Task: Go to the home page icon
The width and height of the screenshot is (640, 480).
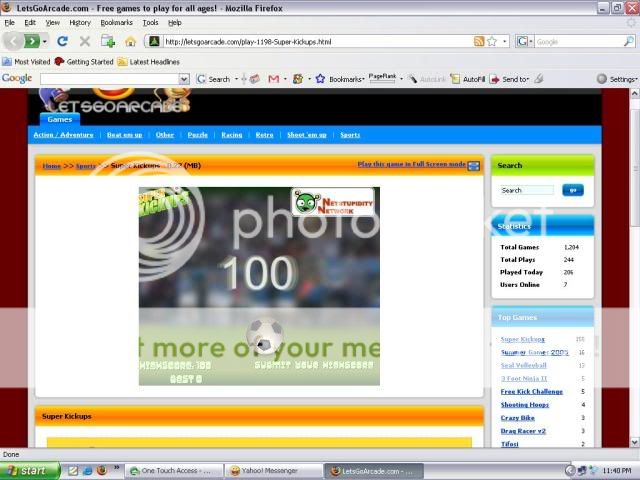Action: coord(130,41)
